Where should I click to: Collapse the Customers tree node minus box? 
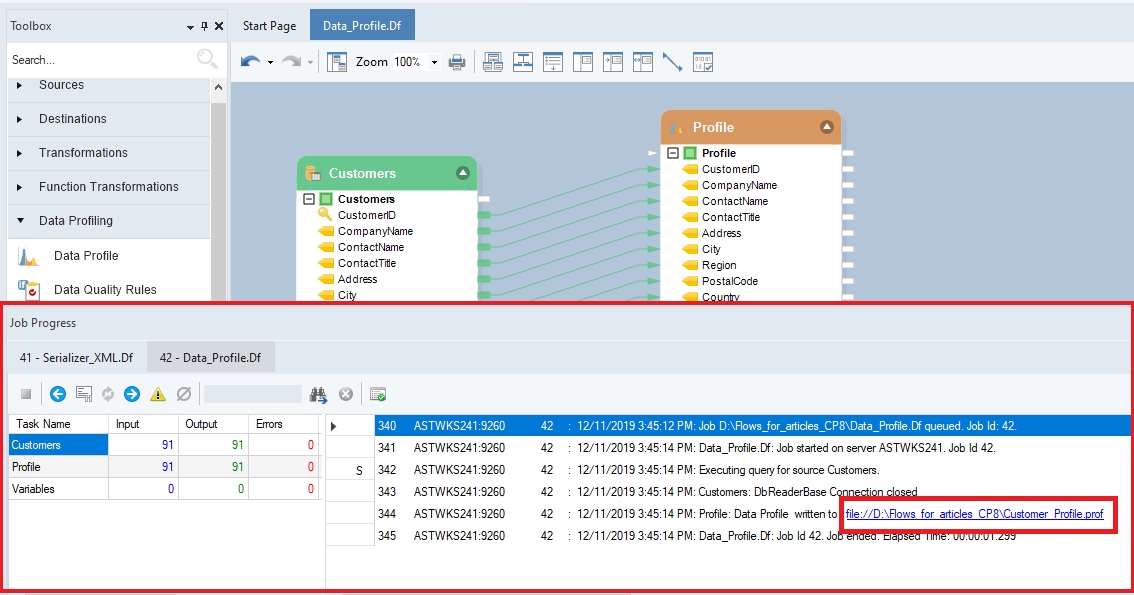[309, 199]
